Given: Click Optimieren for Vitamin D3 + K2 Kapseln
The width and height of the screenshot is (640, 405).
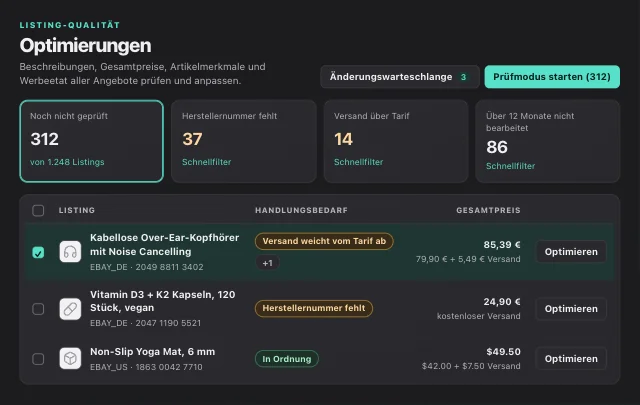Looking at the screenshot, I should pos(571,309).
